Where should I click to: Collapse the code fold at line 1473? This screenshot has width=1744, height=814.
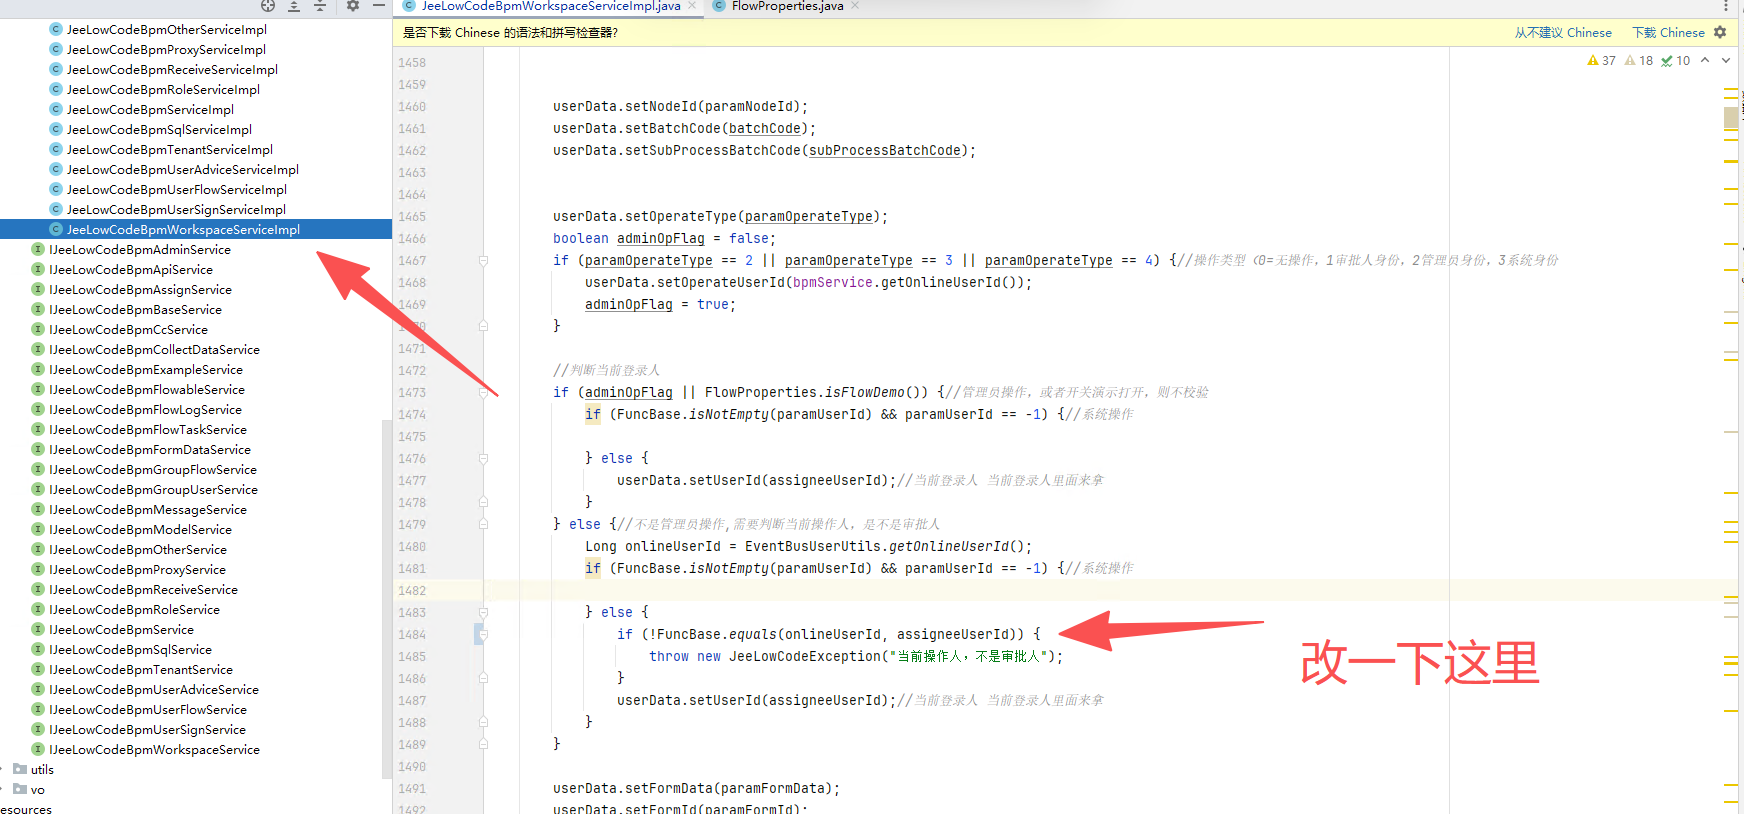(483, 393)
